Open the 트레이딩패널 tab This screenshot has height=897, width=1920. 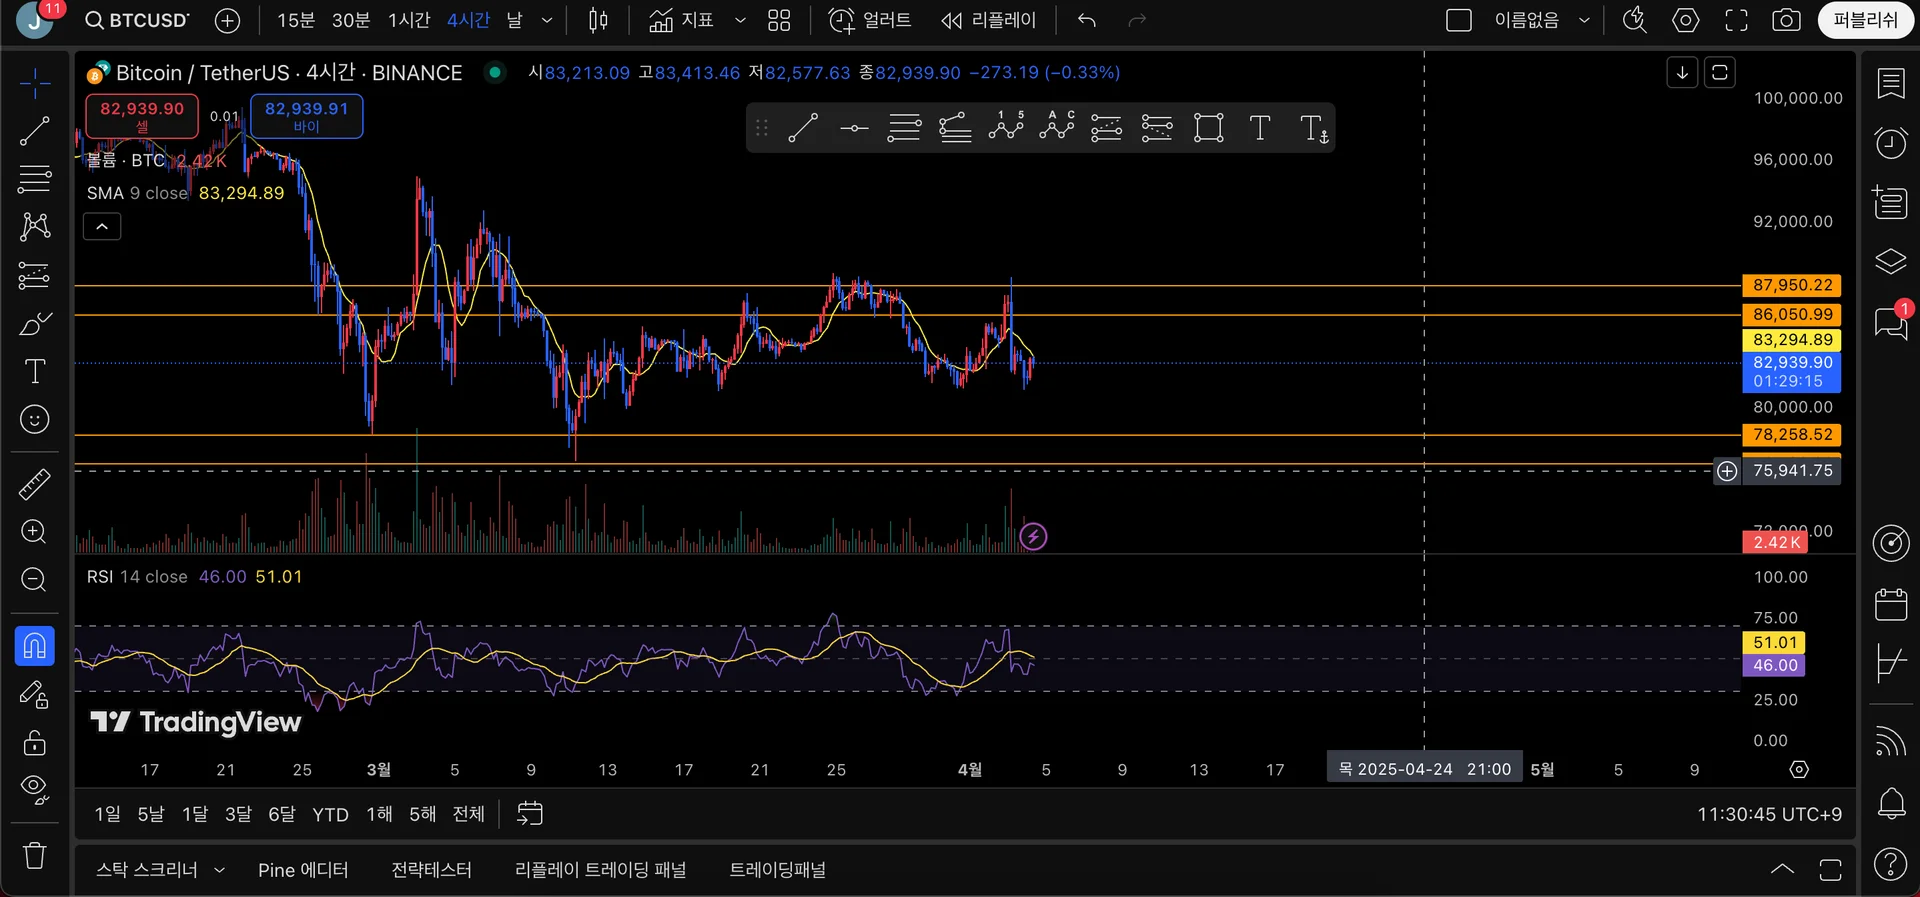778,870
